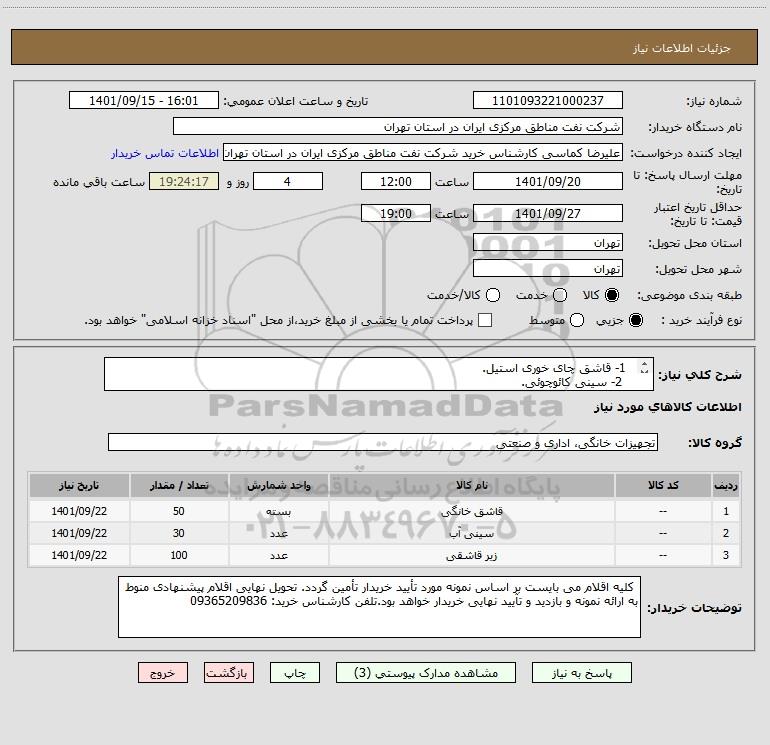Screen dimensions: 770x745
Task: Click the 'تعداد / مقدار' column header
Action: [179, 486]
